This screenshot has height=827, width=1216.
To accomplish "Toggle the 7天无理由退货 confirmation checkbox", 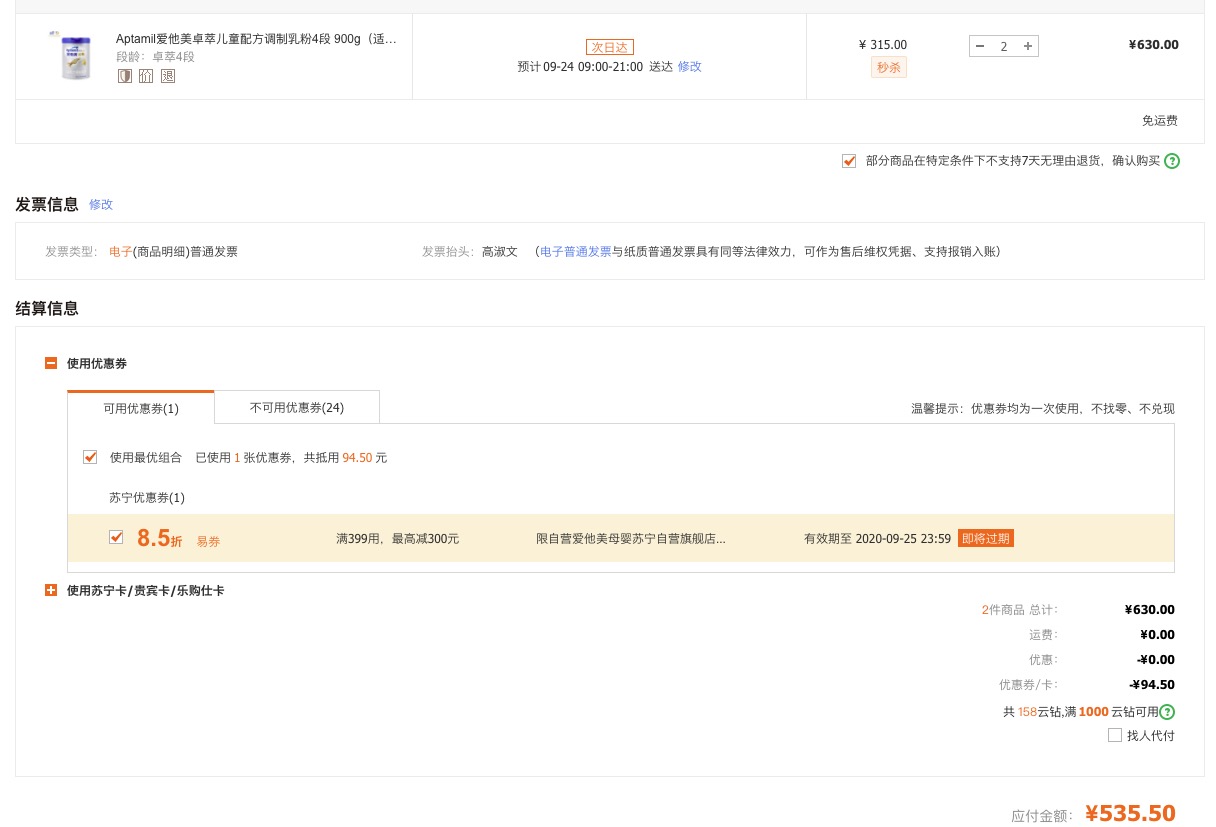I will (849, 161).
